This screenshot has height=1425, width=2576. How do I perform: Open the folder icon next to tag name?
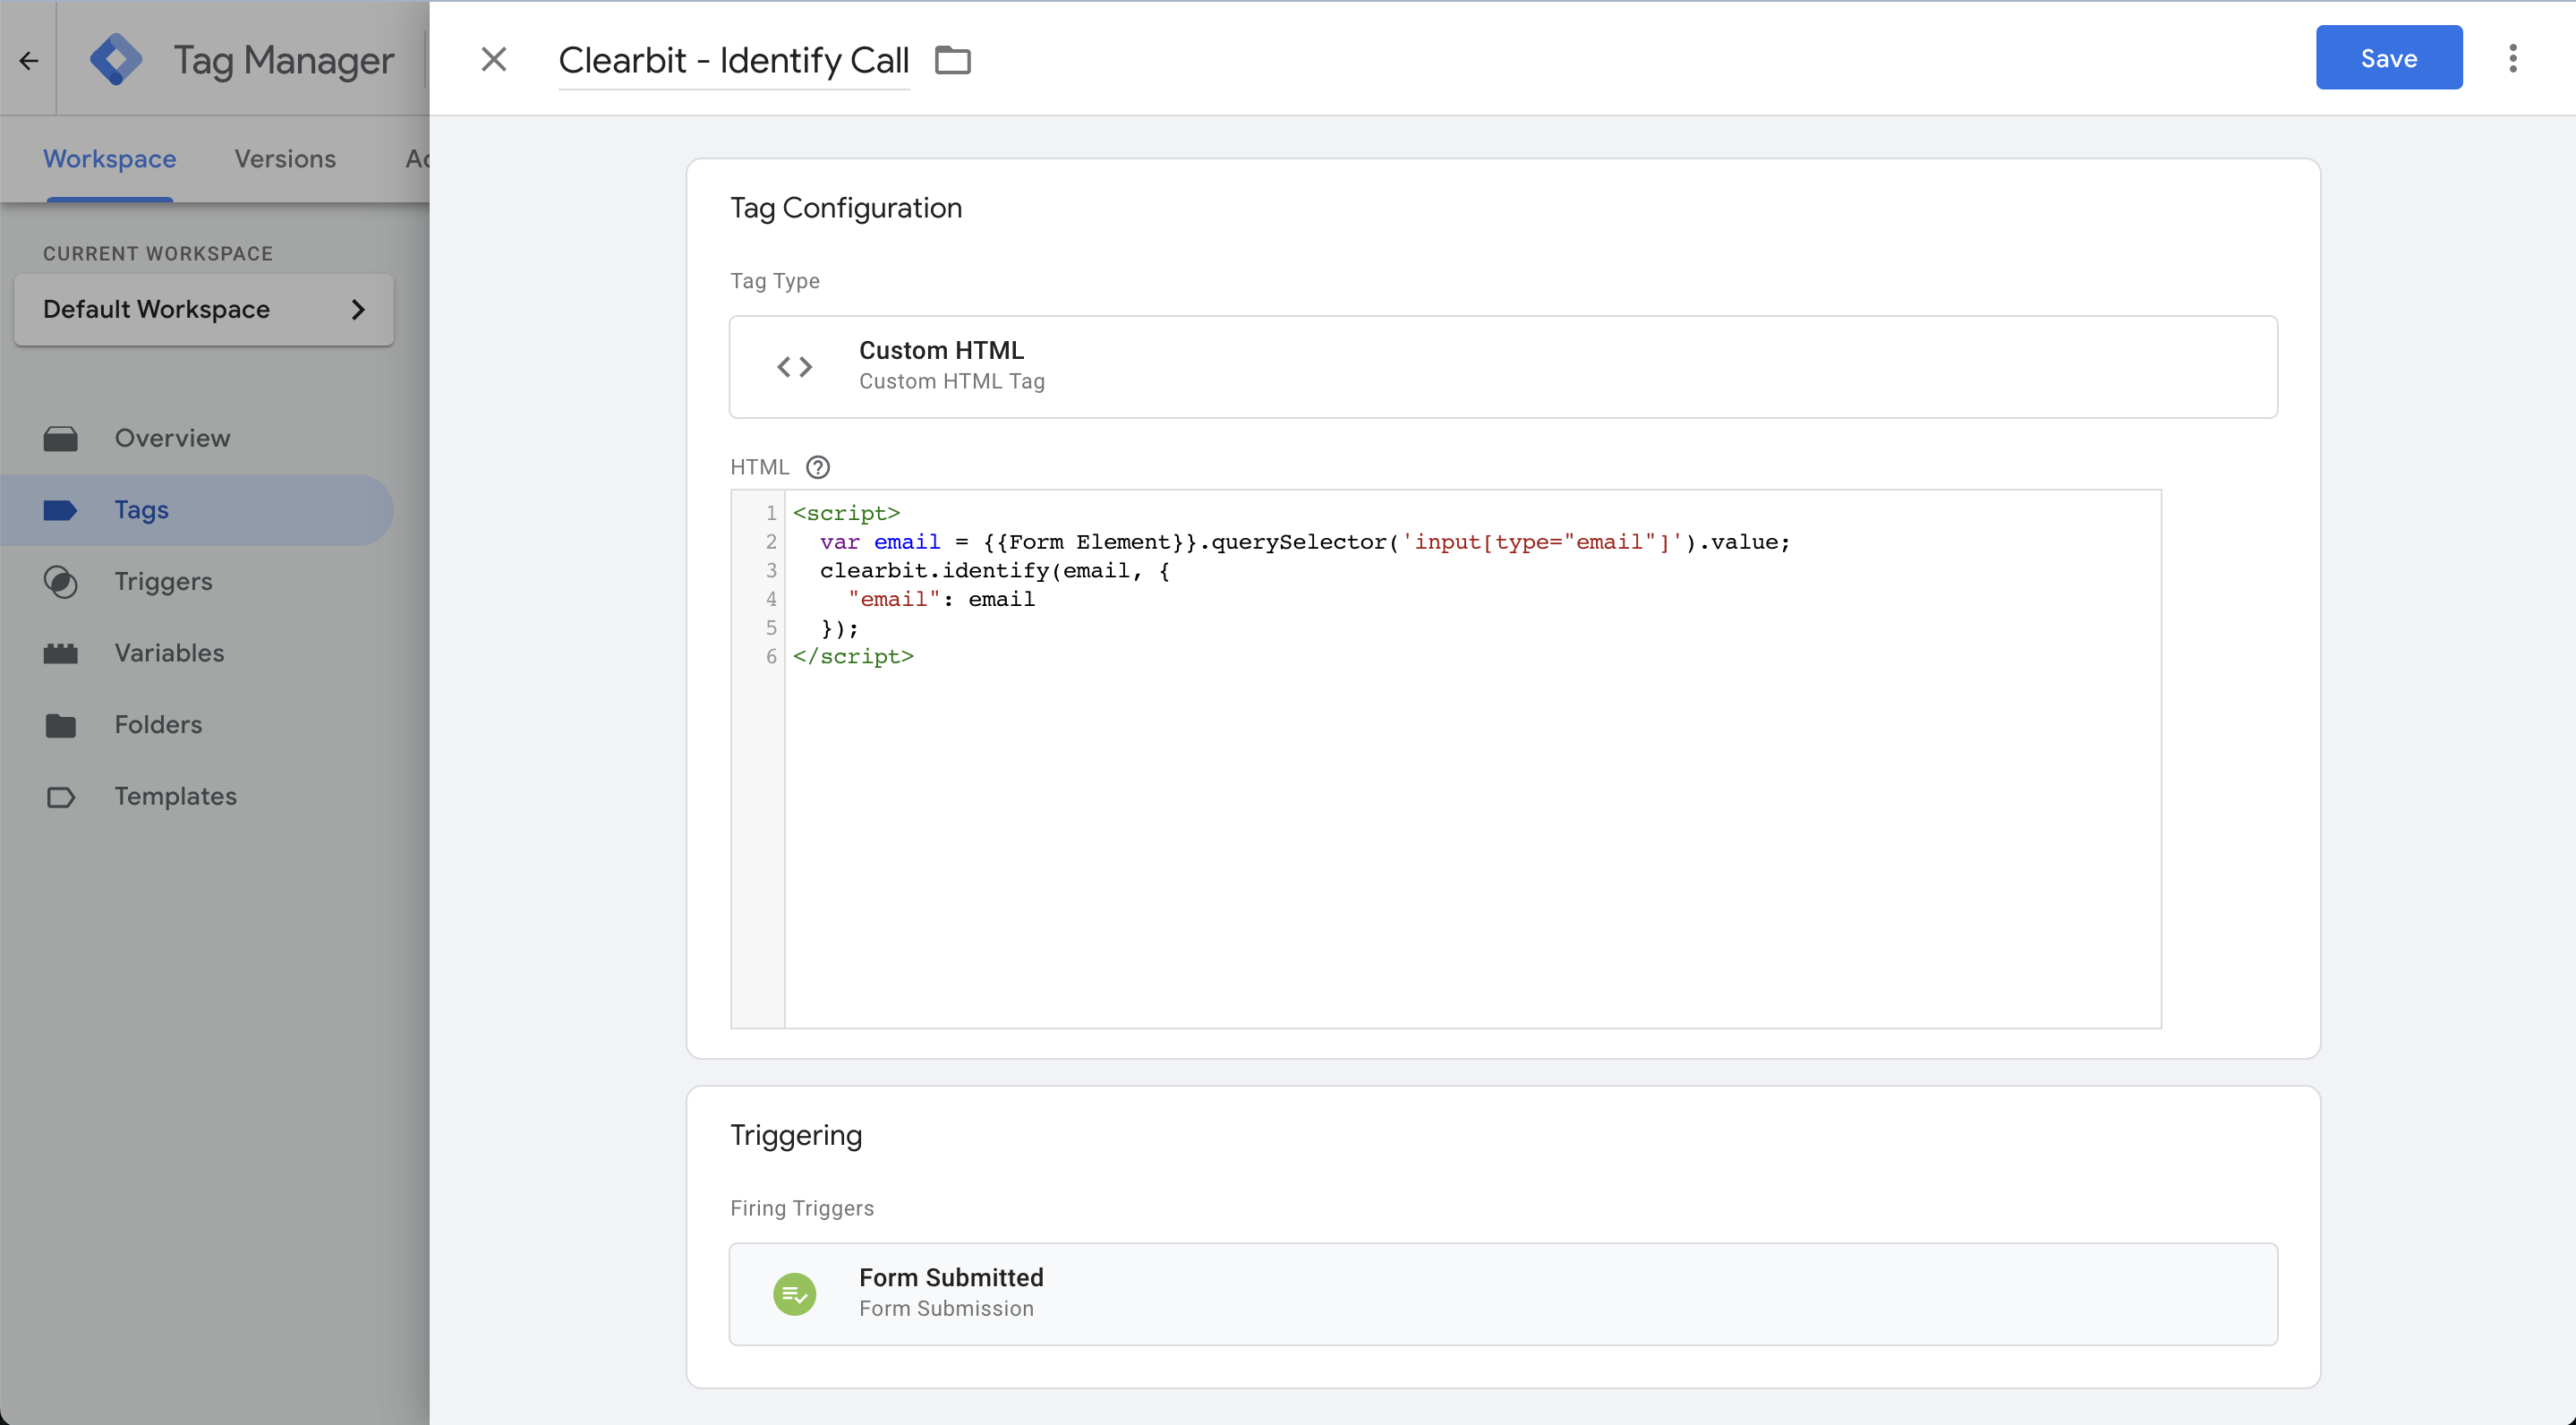952,60
